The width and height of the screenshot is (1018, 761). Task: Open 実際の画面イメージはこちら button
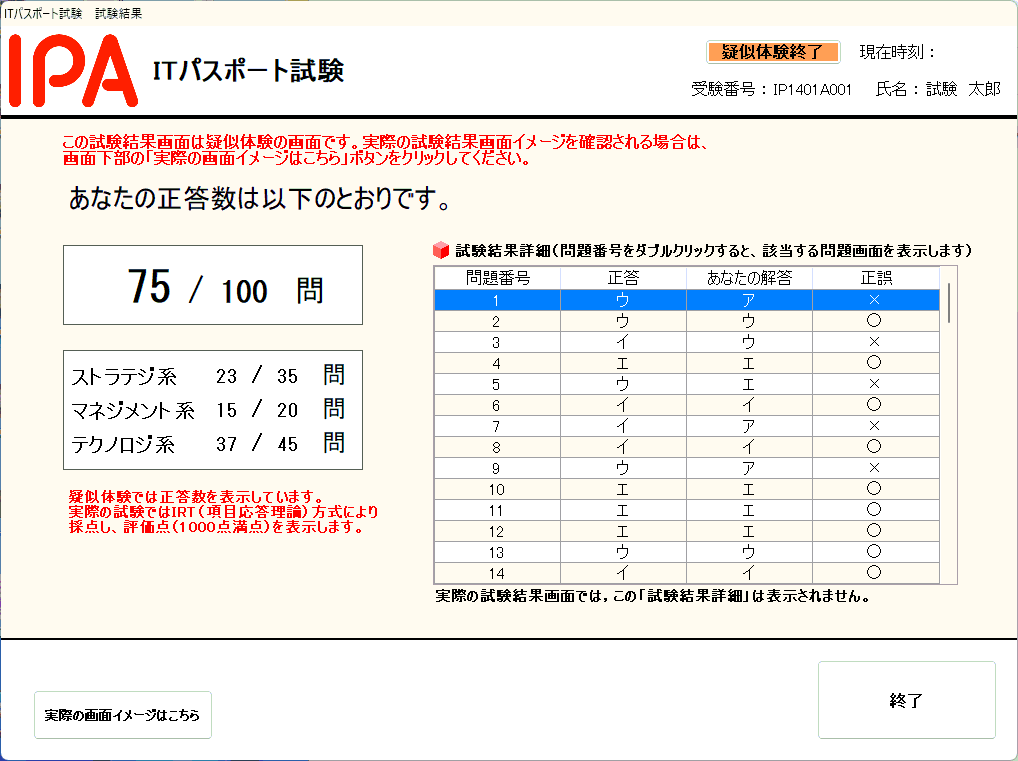123,715
